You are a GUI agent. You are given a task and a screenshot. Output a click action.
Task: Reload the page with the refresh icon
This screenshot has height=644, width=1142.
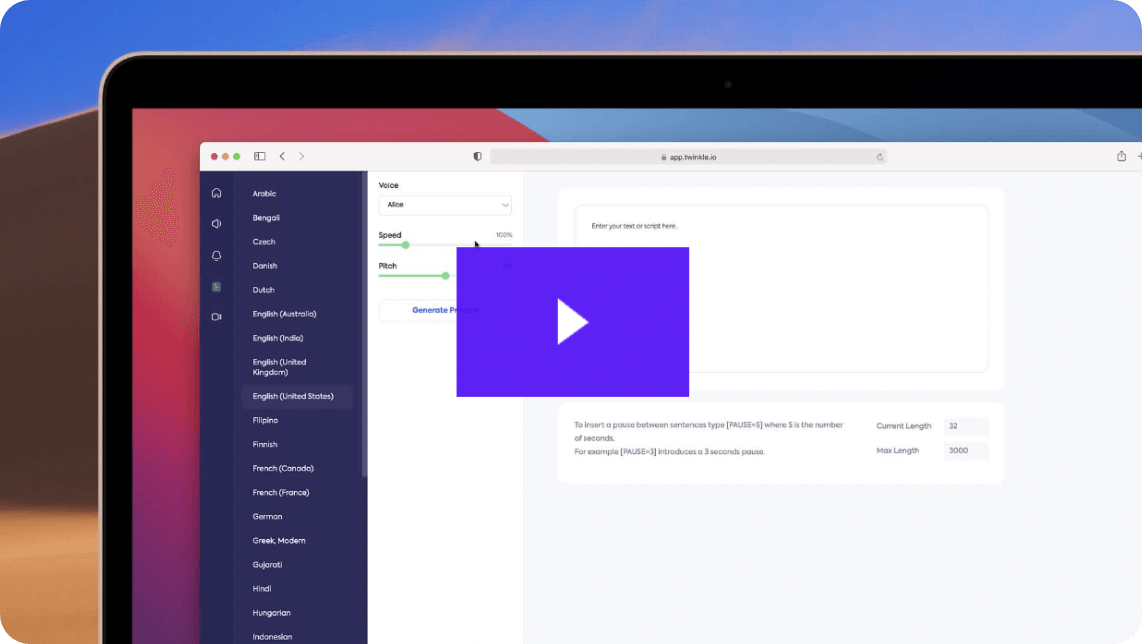(880, 157)
